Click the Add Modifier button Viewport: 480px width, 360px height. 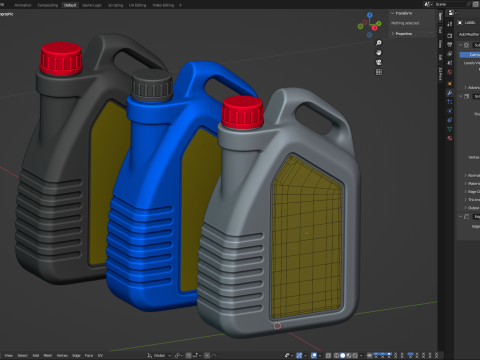469,34
